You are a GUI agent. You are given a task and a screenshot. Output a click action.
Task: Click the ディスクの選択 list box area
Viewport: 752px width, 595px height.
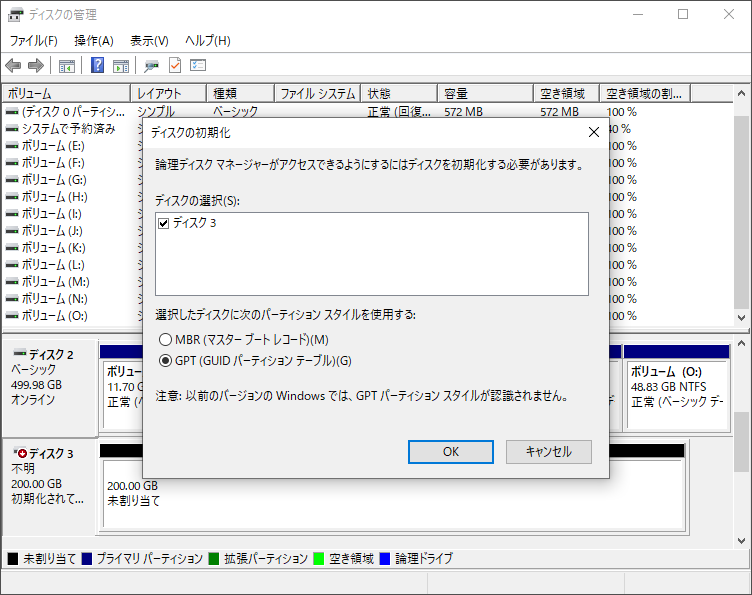coord(372,254)
